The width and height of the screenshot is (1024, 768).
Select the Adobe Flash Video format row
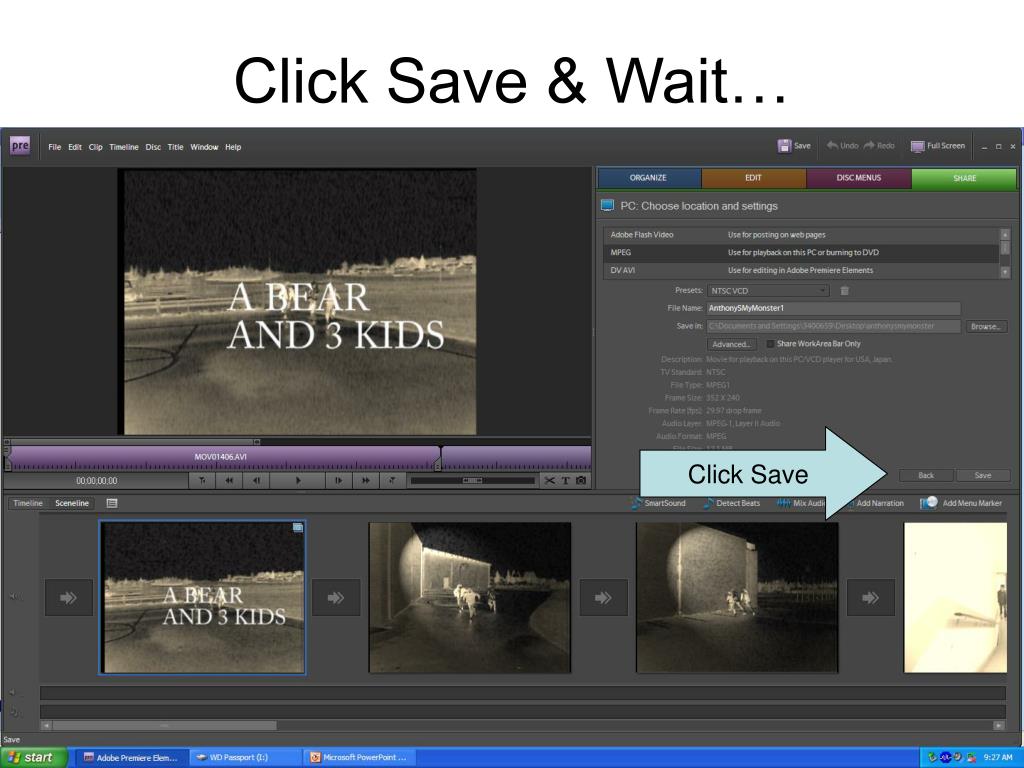(x=801, y=234)
